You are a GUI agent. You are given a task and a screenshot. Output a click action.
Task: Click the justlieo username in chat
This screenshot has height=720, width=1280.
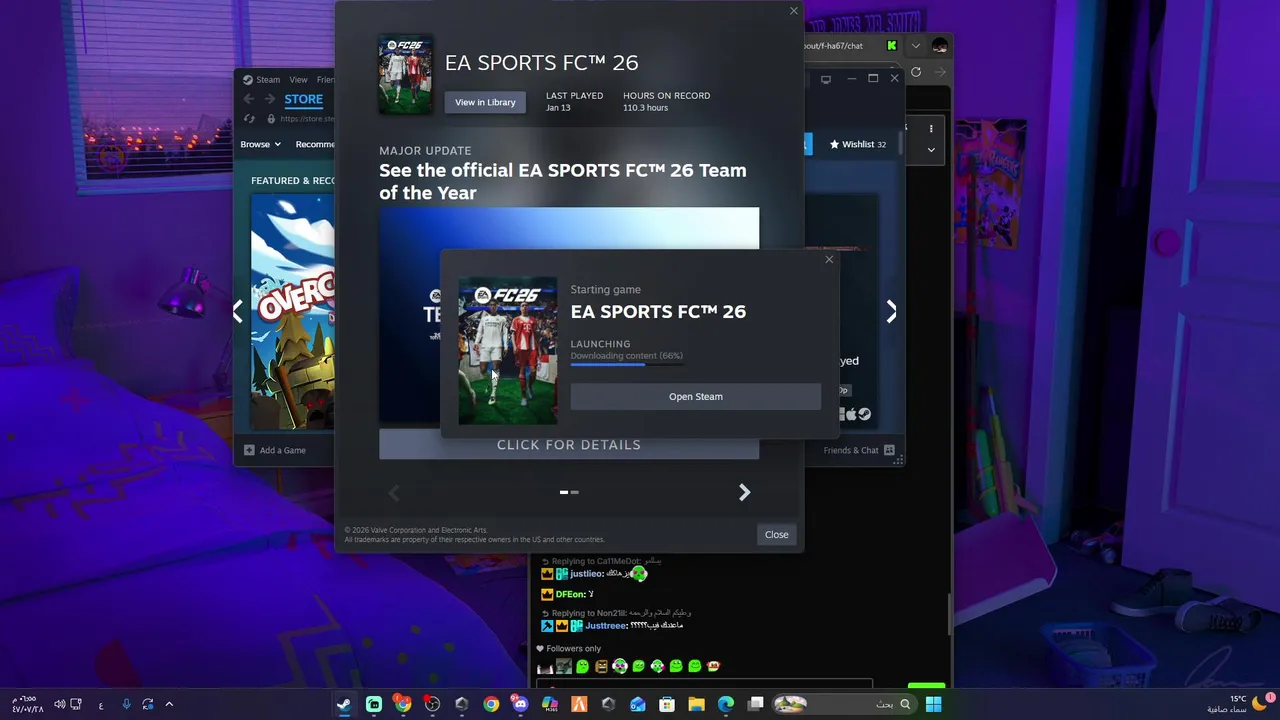pyautogui.click(x=586, y=574)
